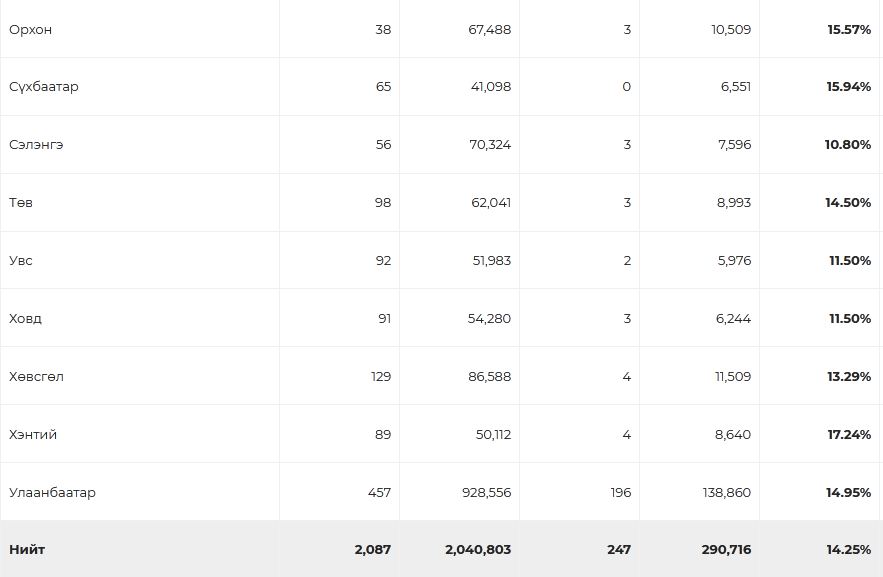Select the 290,716 total cell
Screen dimensions: 883x577
click(727, 550)
